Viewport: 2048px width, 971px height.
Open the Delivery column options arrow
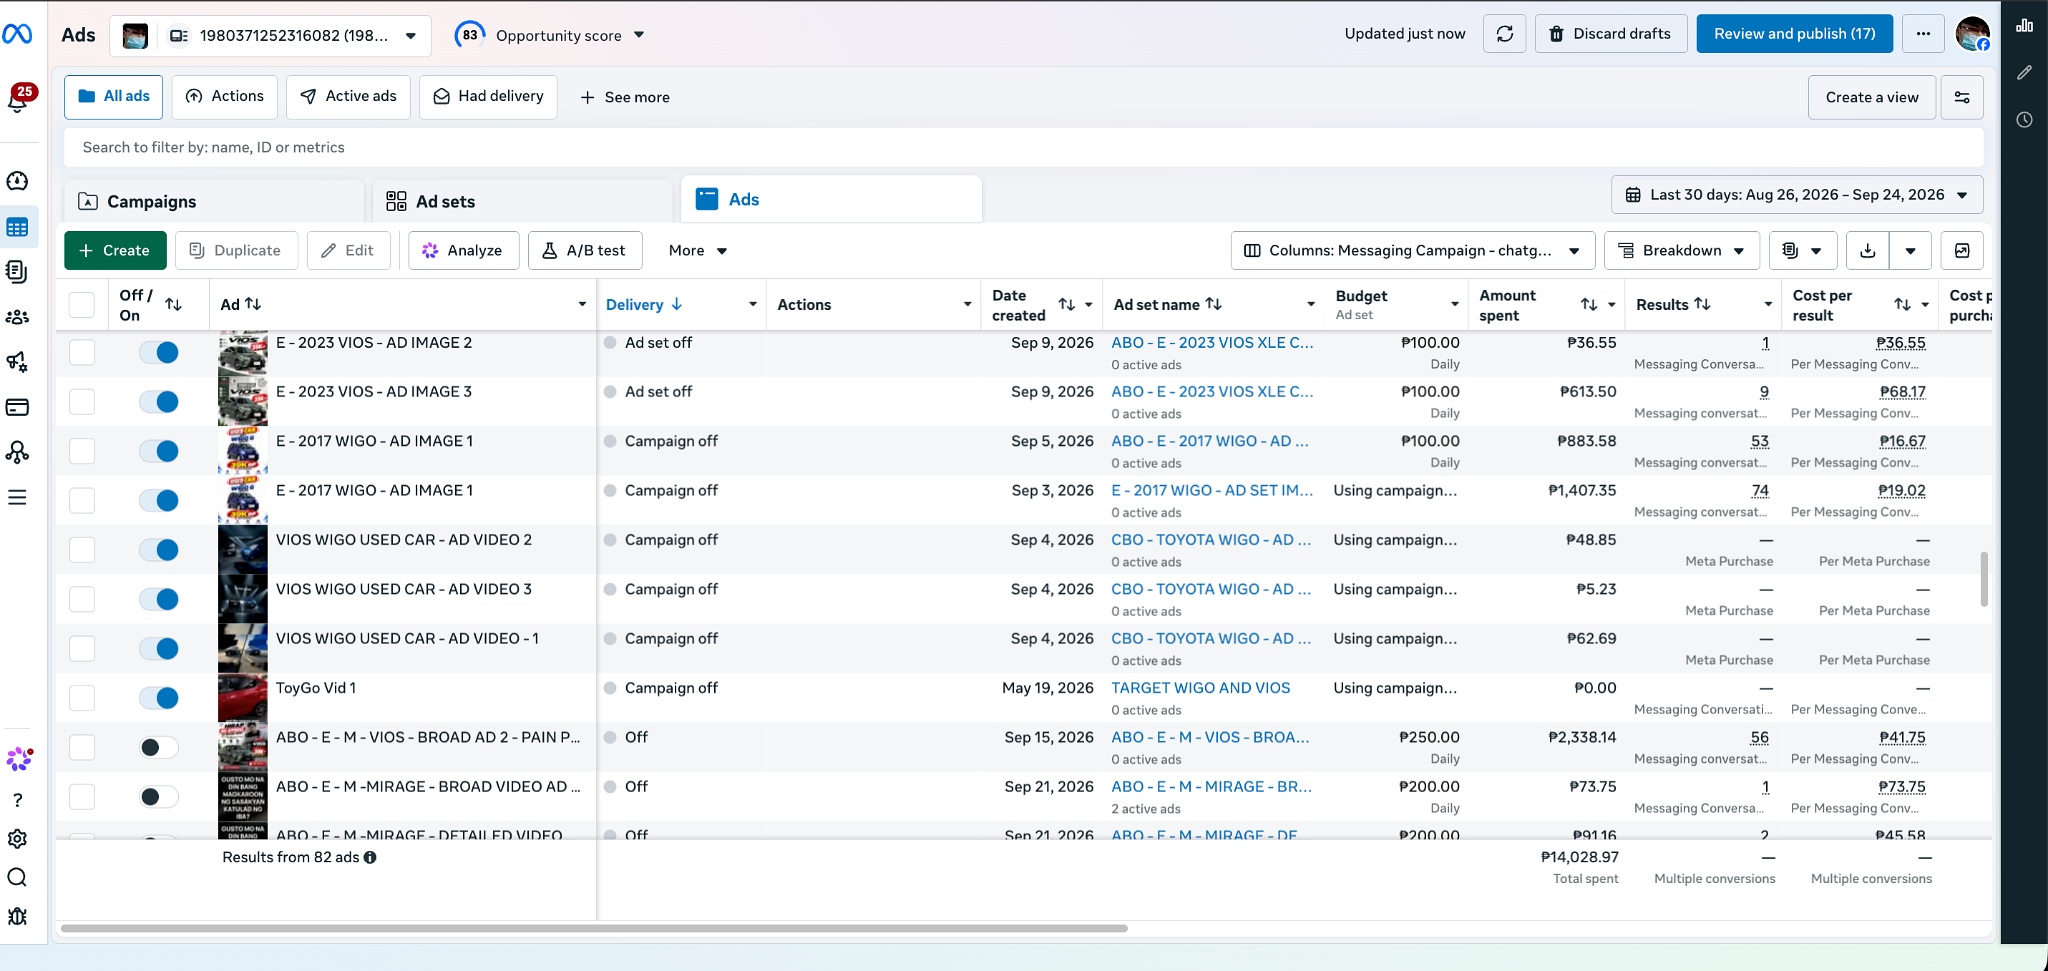tap(753, 305)
